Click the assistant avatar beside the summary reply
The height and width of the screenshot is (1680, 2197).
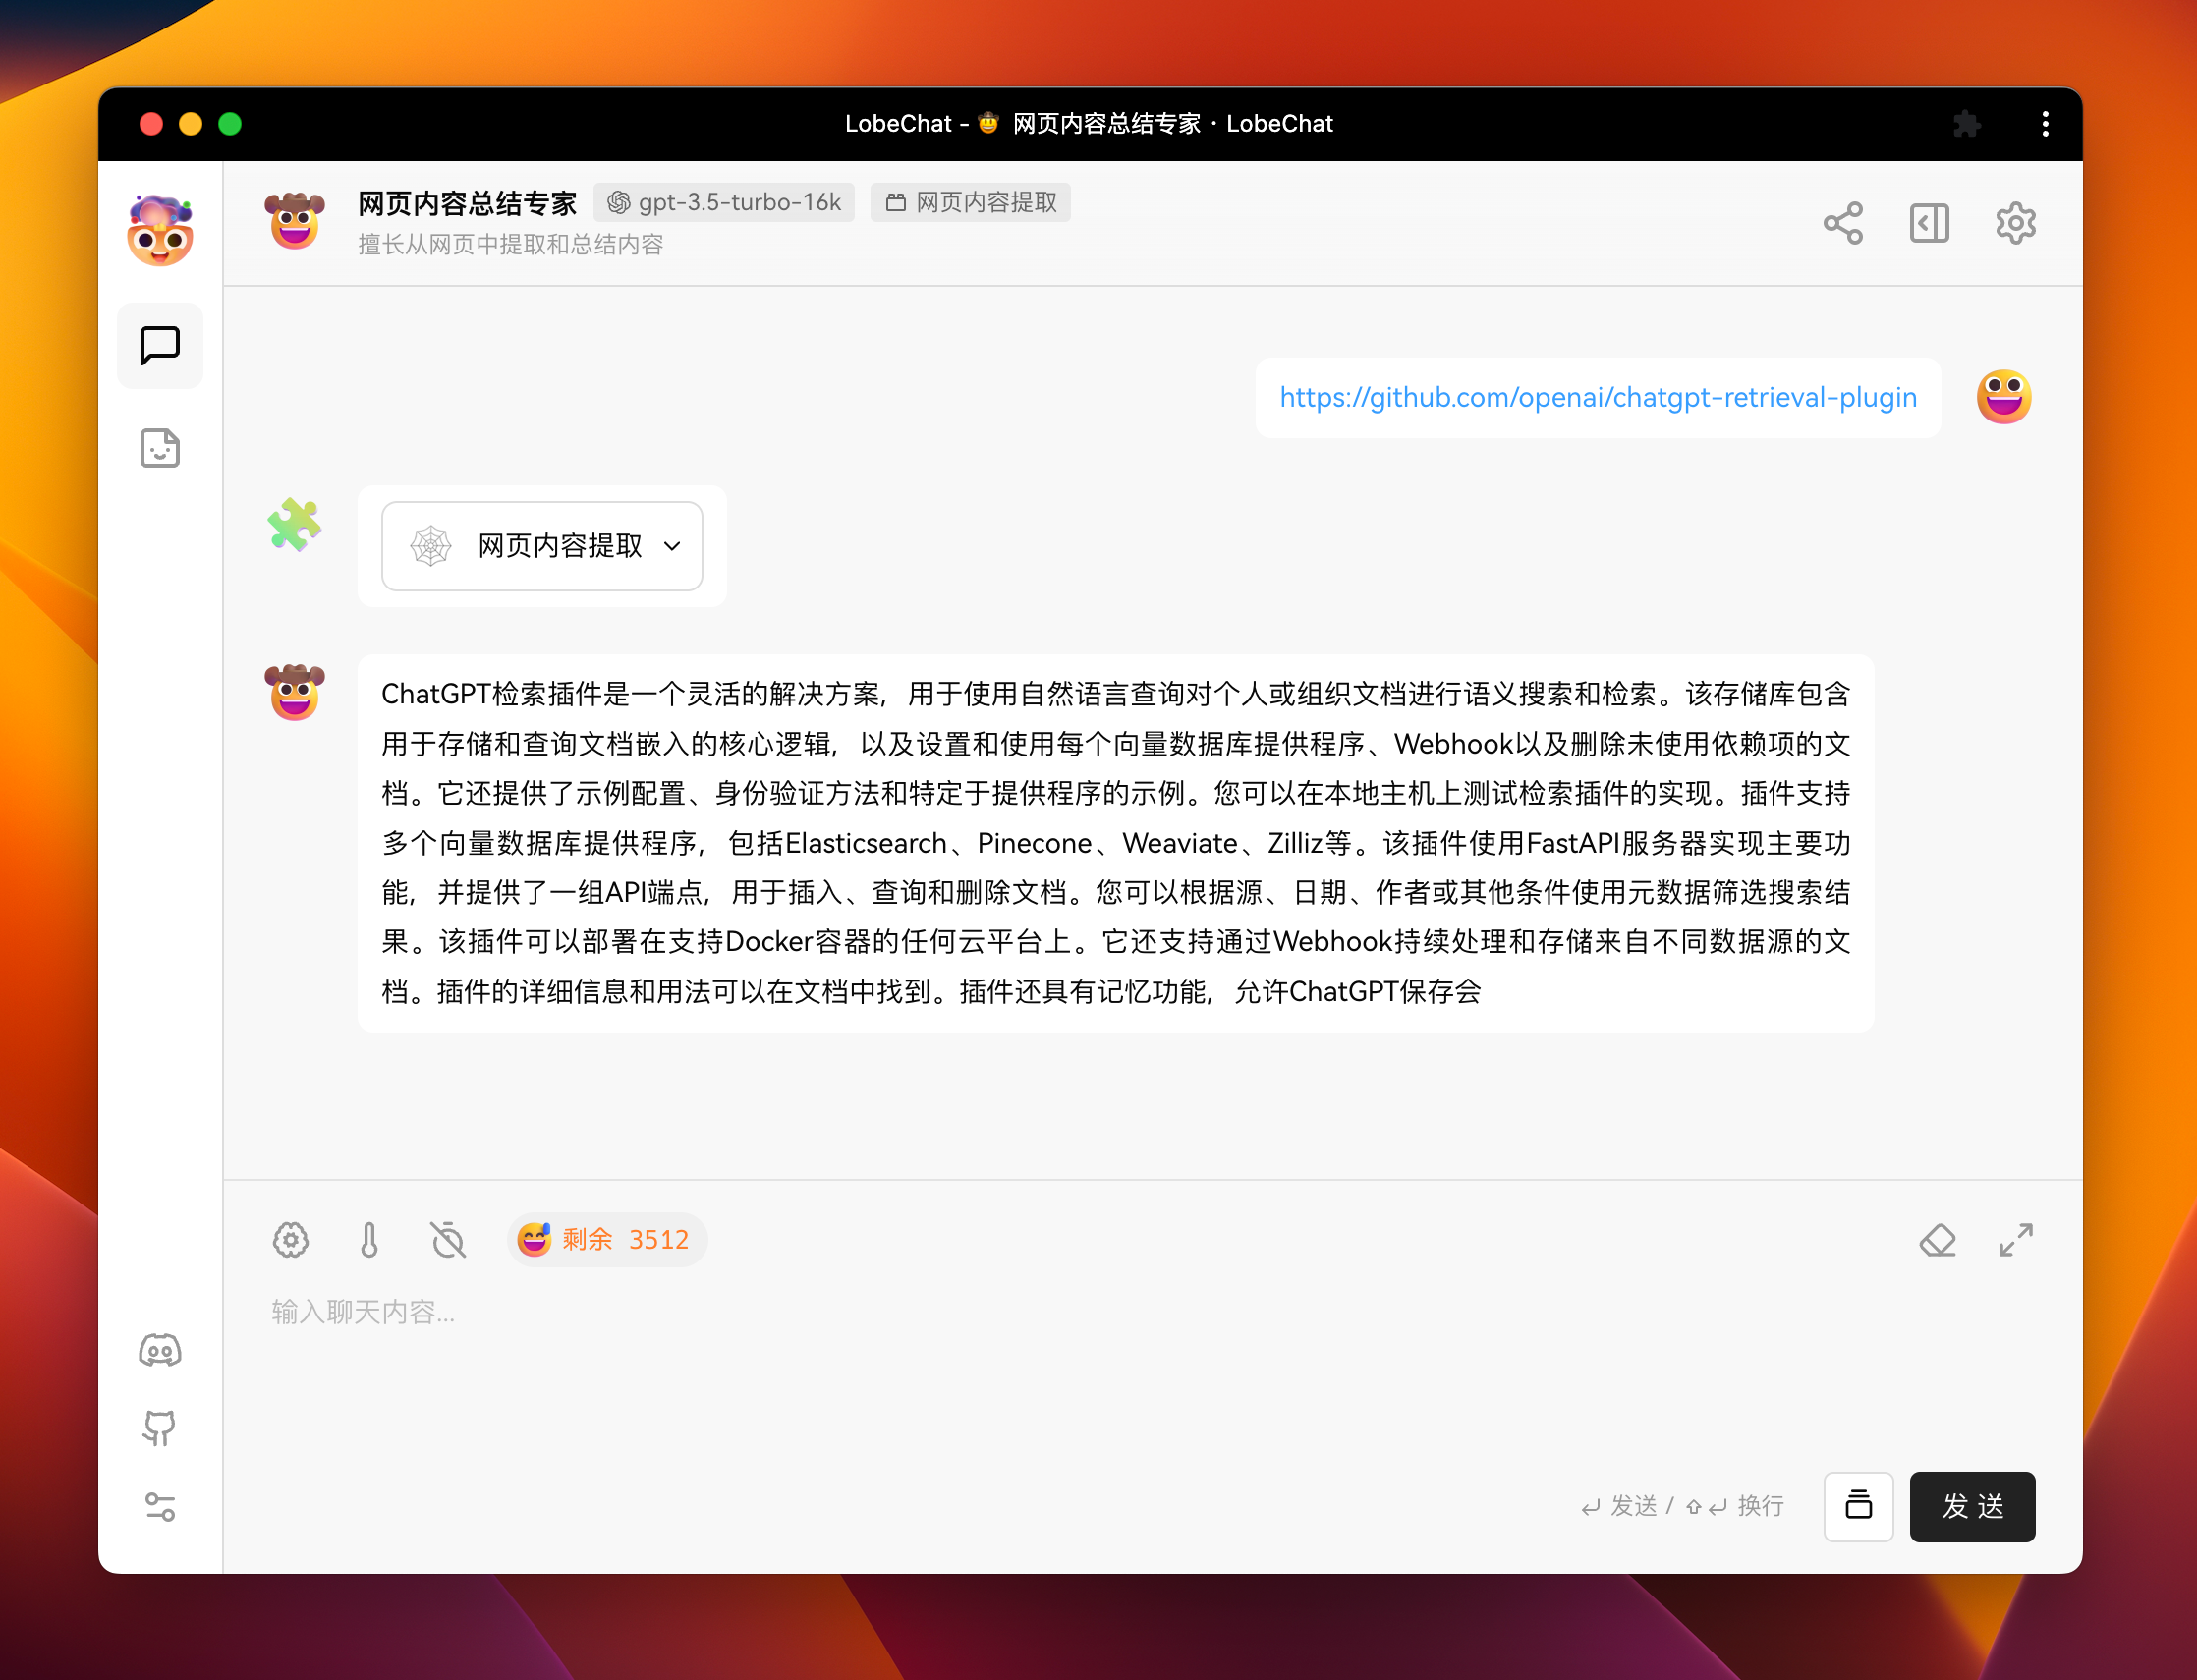[295, 692]
